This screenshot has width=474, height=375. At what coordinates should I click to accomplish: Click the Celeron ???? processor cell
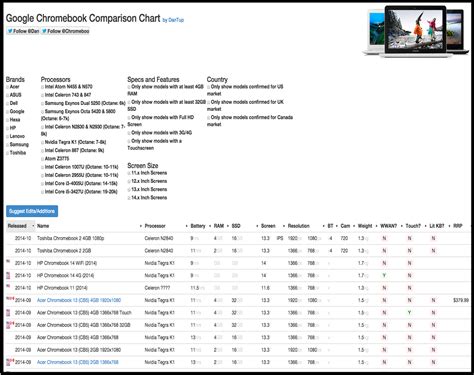[158, 288]
